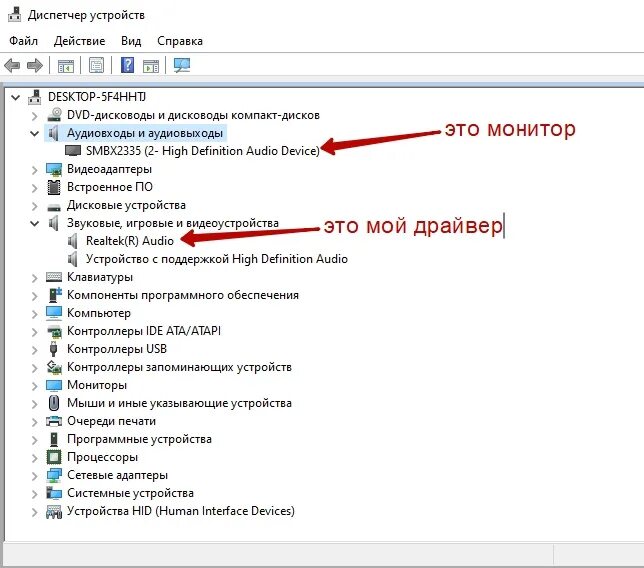Expand the DVD-дисководы category arrow
This screenshot has height=568, width=644.
coord(35,116)
